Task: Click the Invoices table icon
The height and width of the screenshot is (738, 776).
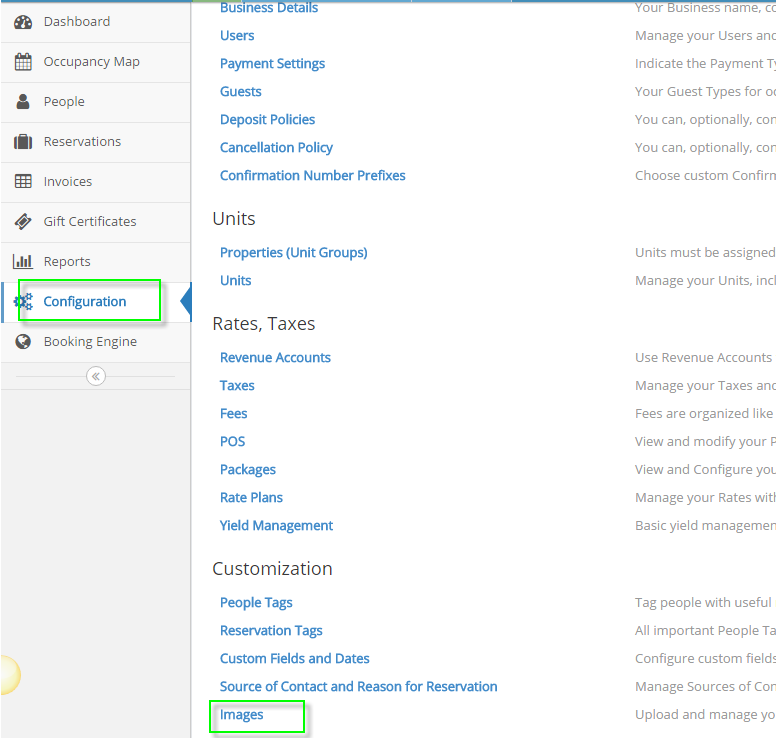Action: click(23, 182)
